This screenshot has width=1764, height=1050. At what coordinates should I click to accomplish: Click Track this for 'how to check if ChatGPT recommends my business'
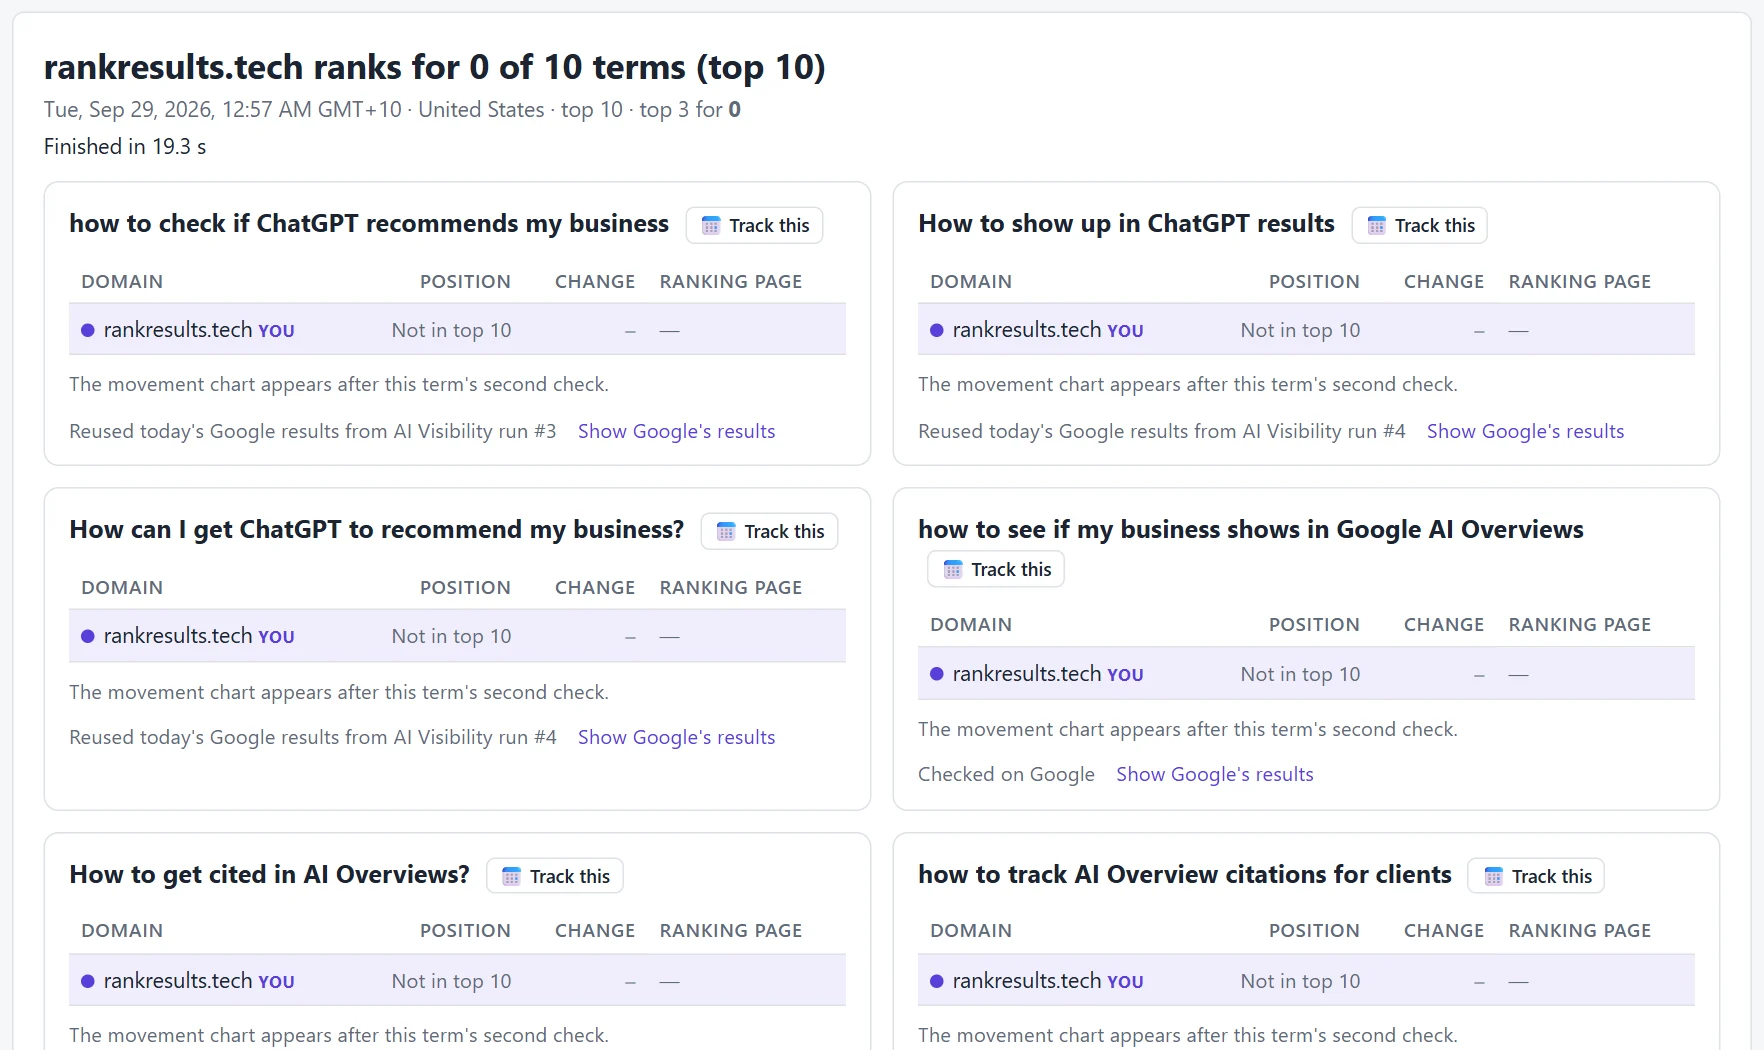(x=755, y=225)
